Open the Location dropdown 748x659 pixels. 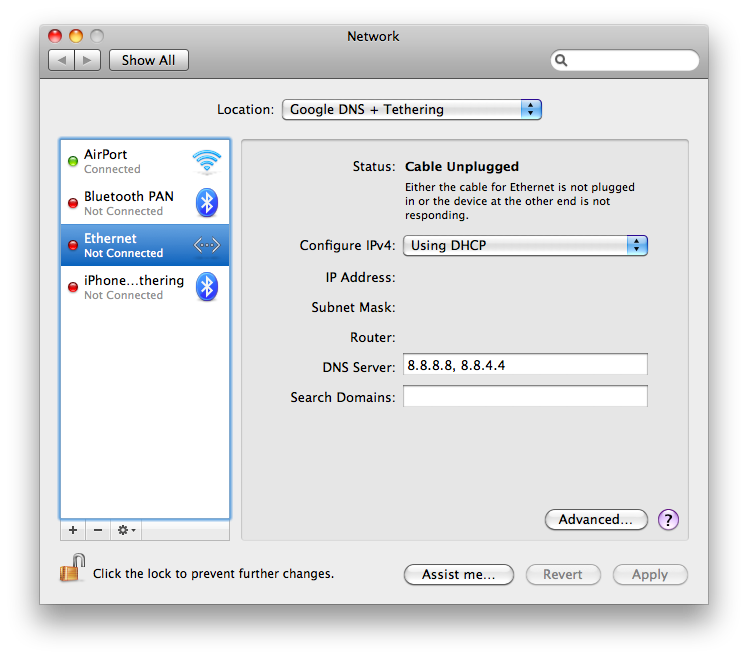[411, 110]
